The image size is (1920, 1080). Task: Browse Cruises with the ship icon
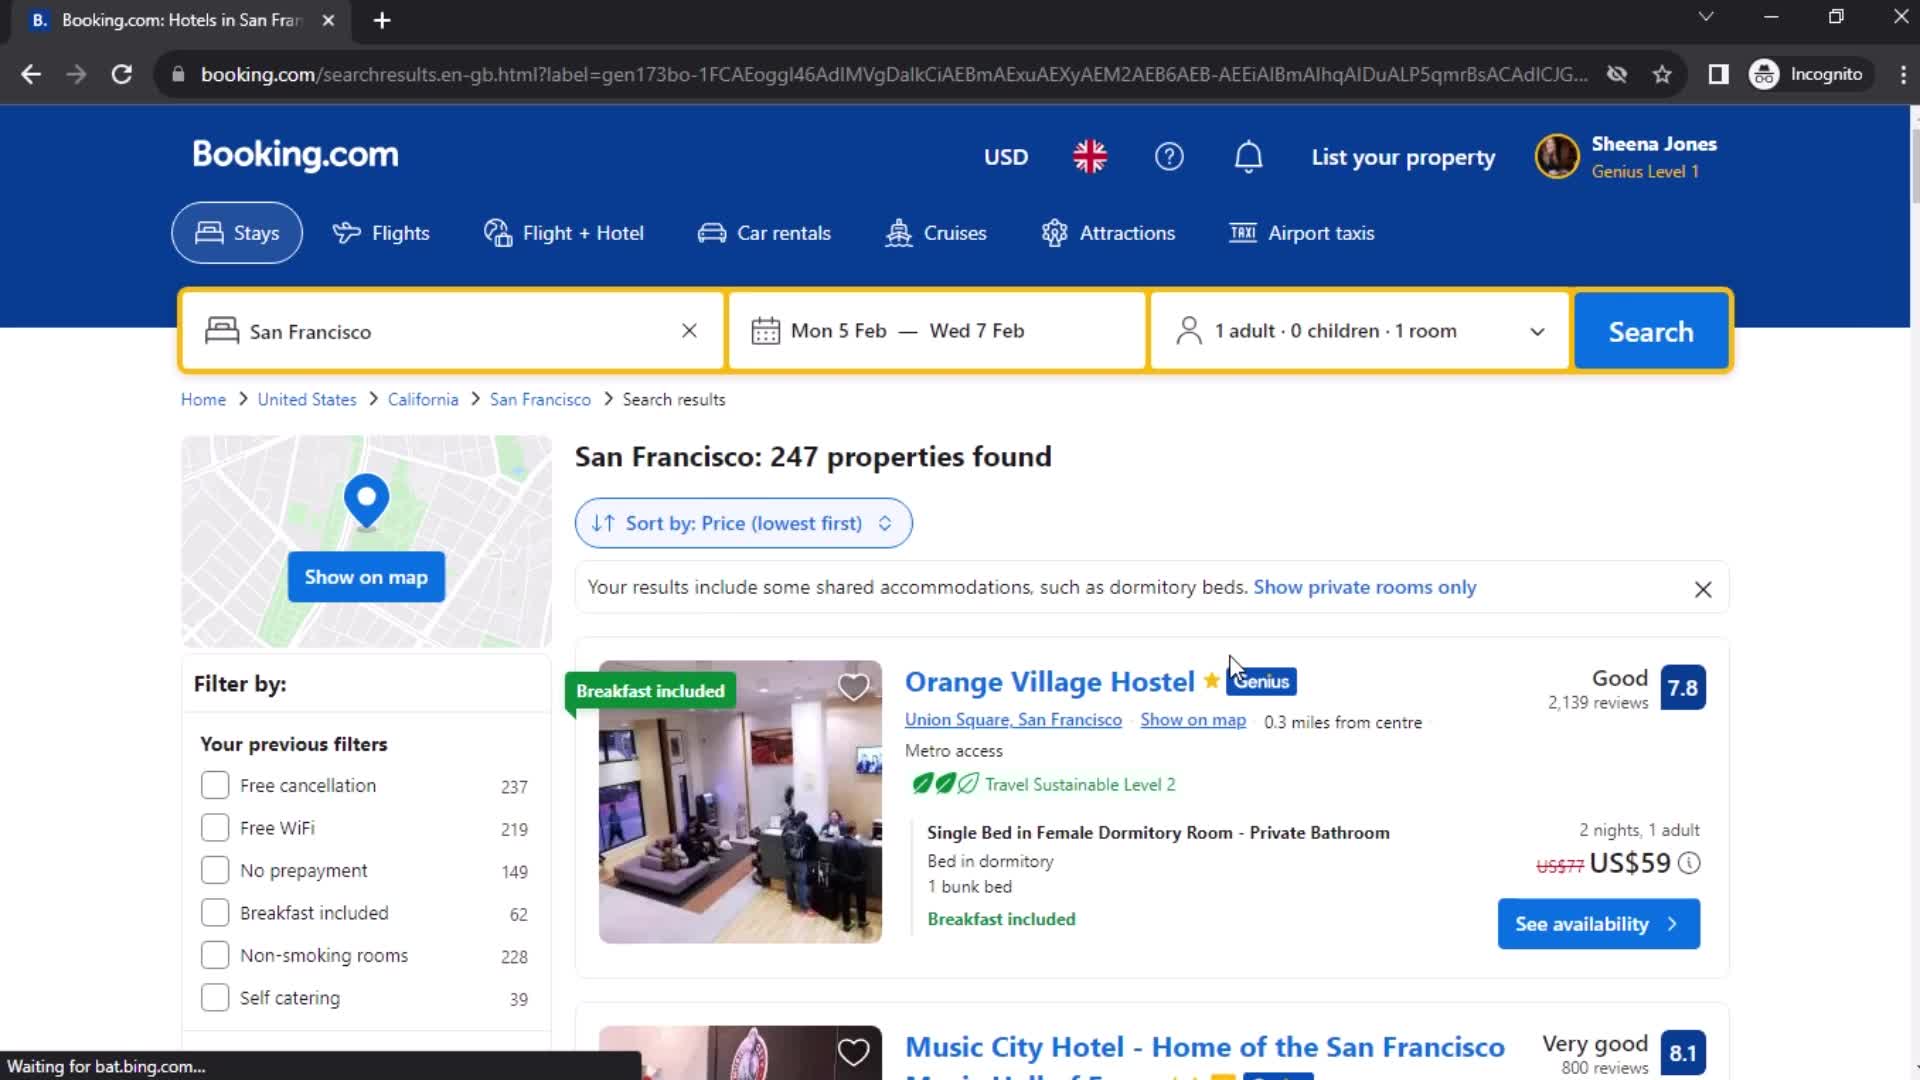point(934,232)
